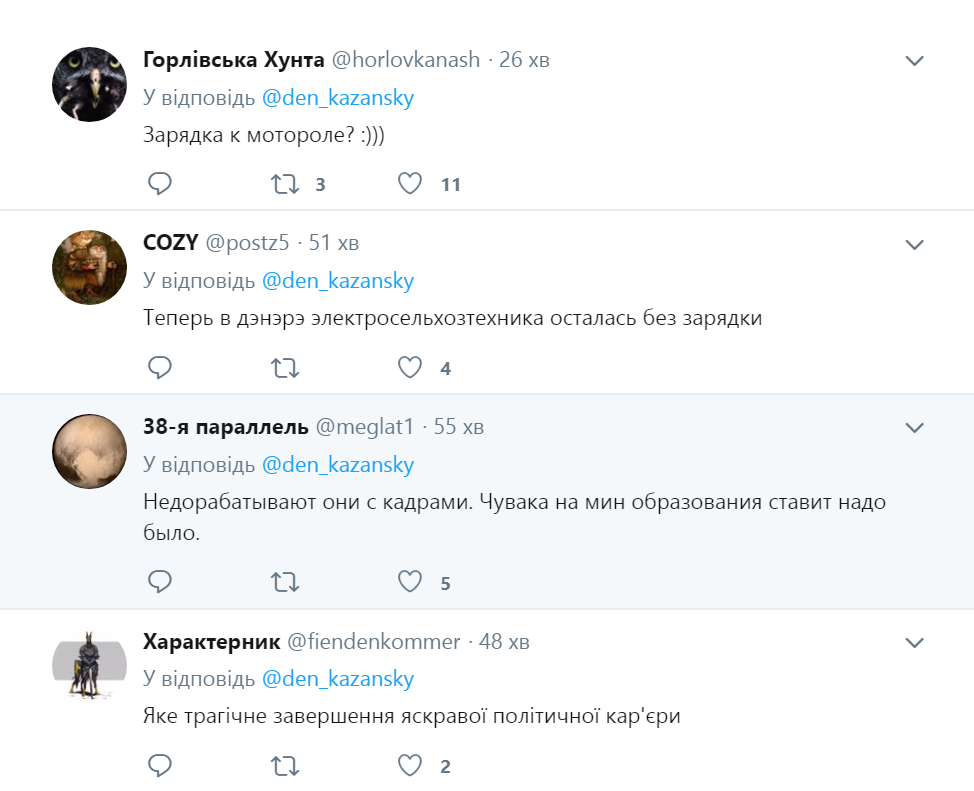
Task: Click the reply icon on COZY's tweet
Action: click(159, 367)
